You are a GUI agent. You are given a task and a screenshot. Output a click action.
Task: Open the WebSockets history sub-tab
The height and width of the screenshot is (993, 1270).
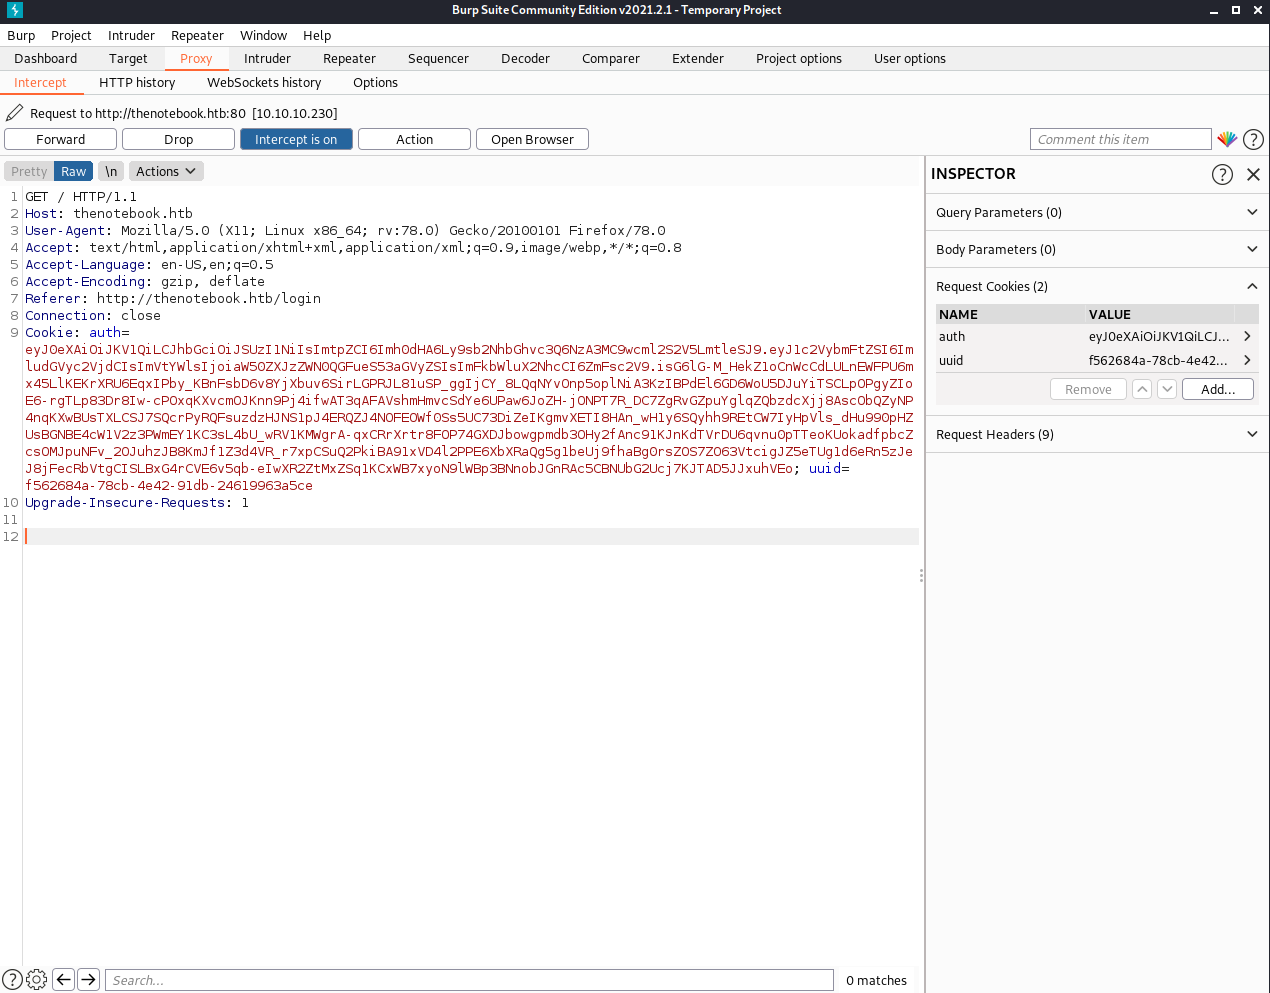[264, 83]
